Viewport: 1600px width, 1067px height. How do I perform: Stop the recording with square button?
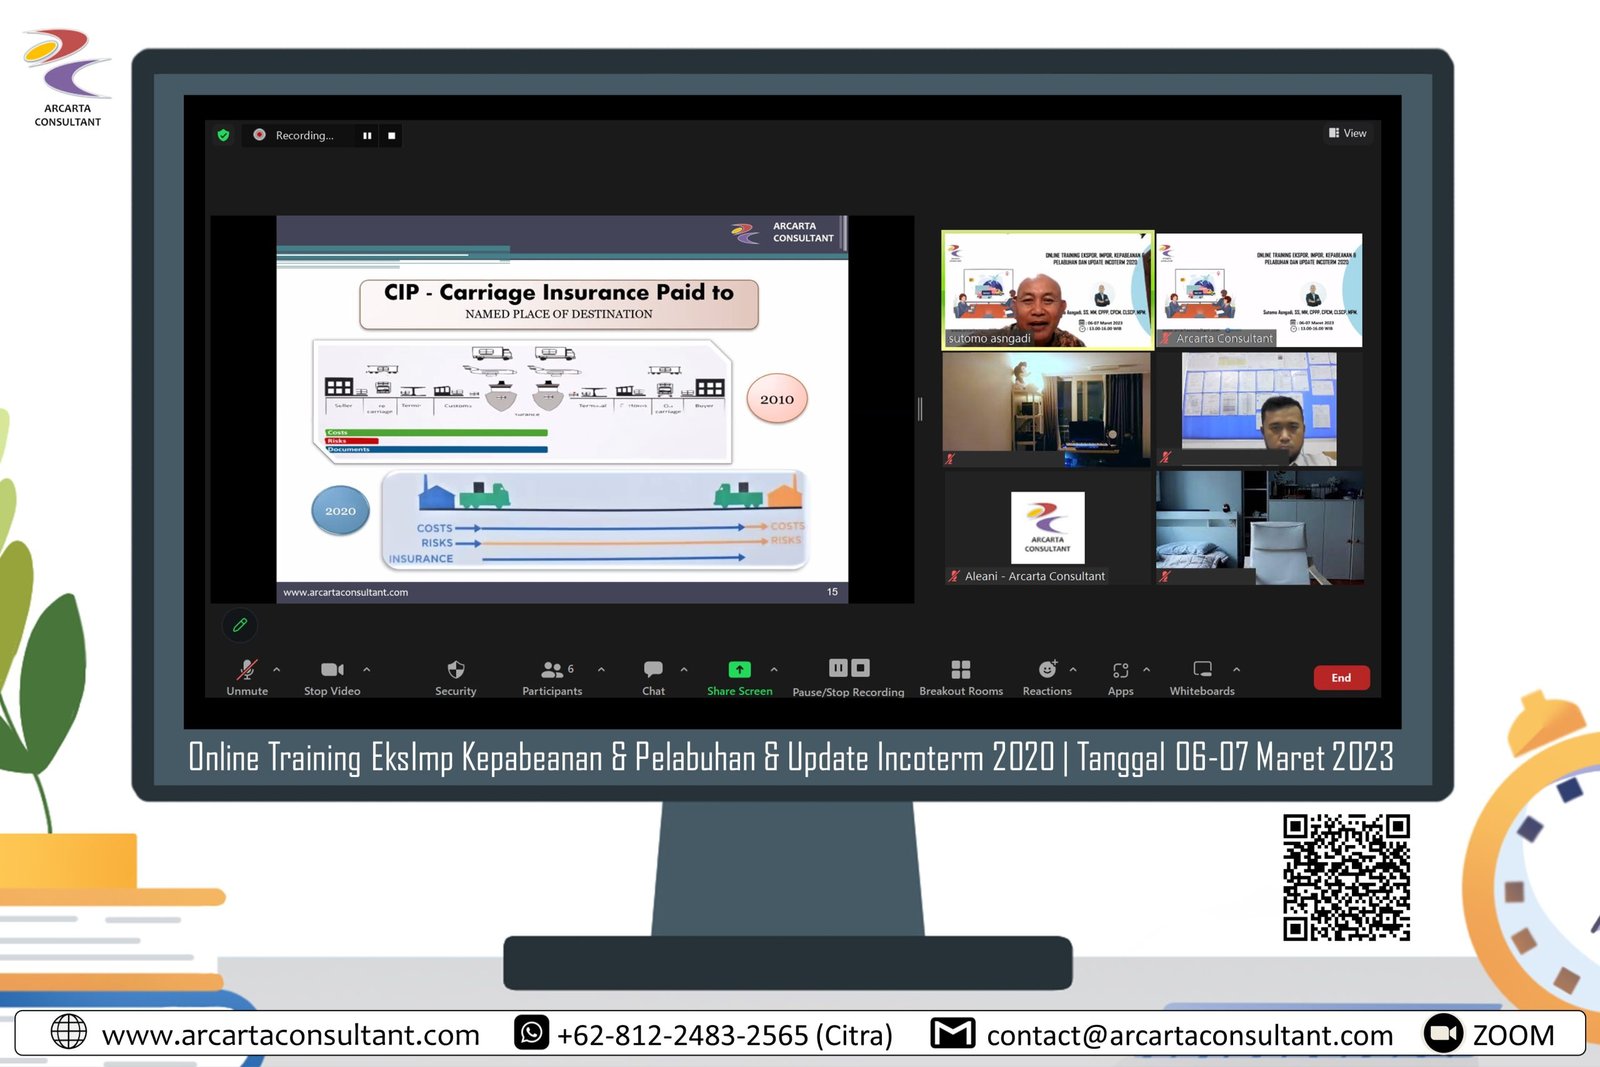pyautogui.click(x=391, y=135)
